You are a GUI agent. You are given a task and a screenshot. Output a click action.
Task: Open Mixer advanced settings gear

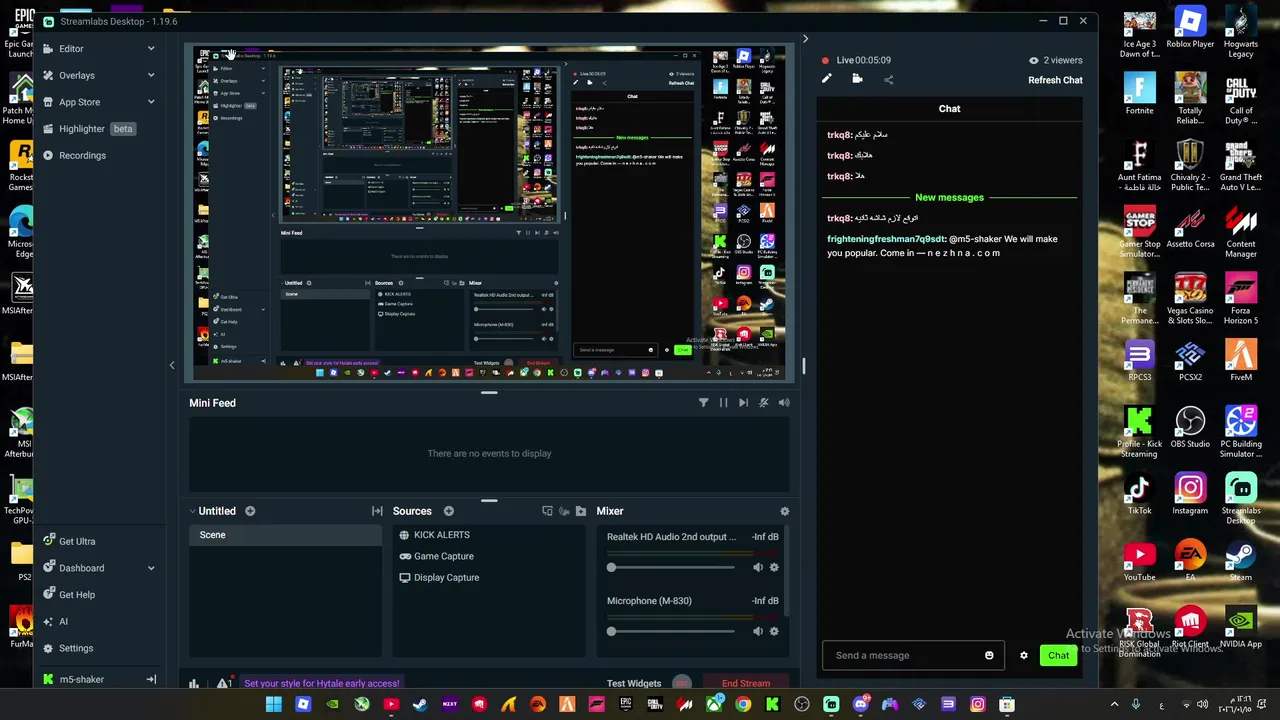(x=784, y=511)
